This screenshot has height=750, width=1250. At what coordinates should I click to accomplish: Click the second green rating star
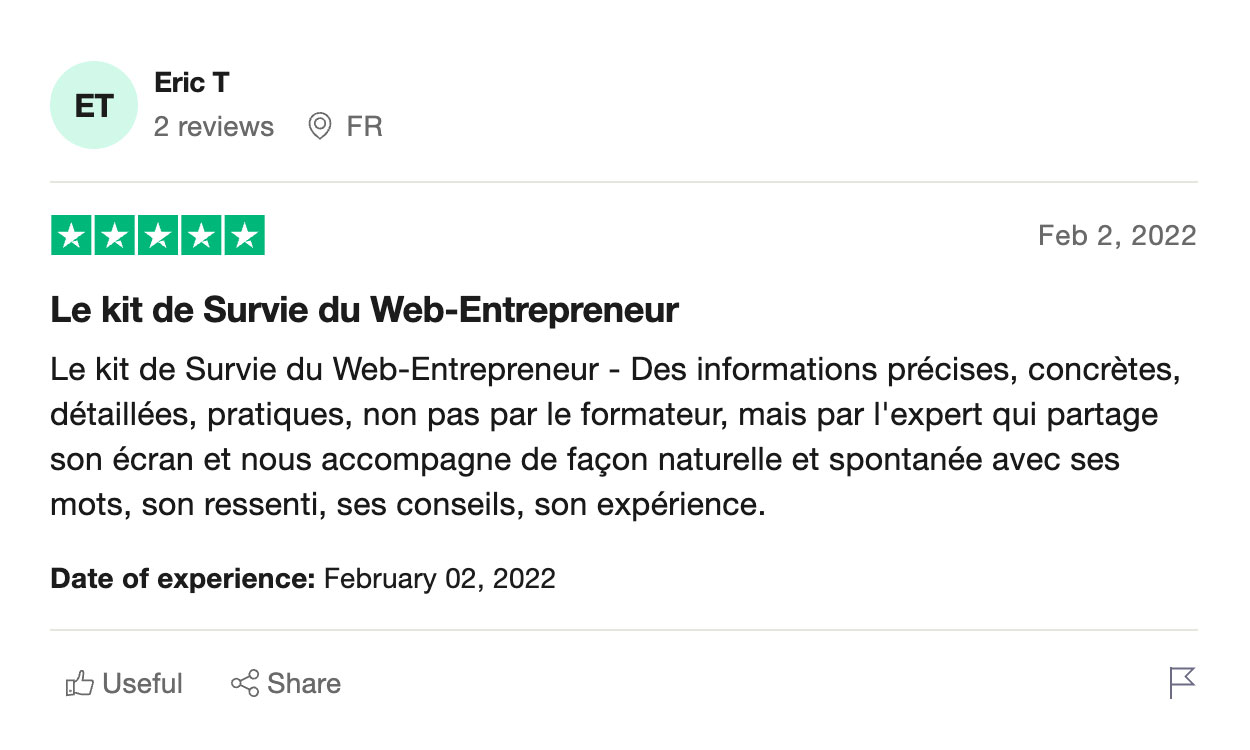pos(114,236)
